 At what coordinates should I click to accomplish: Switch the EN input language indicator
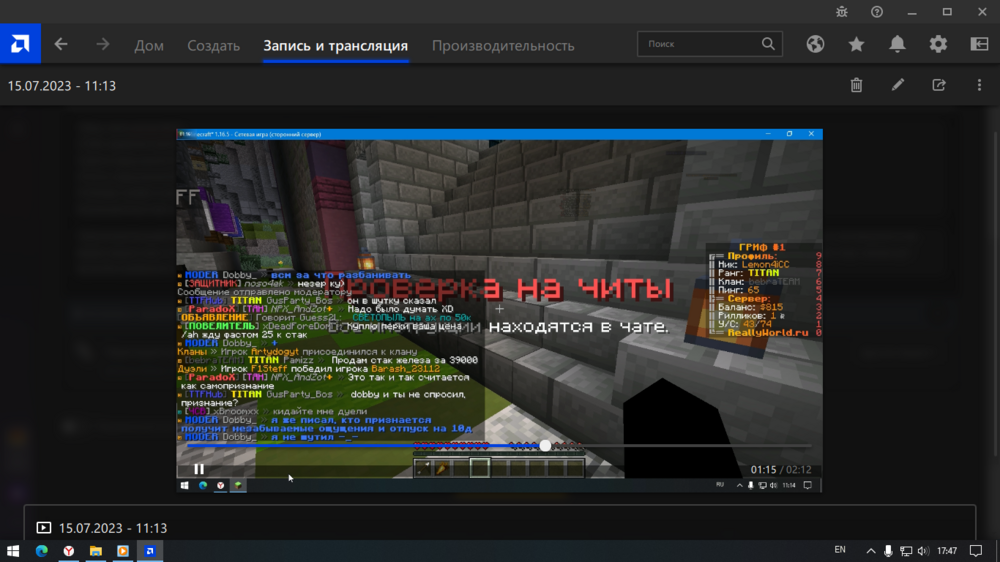pos(840,550)
